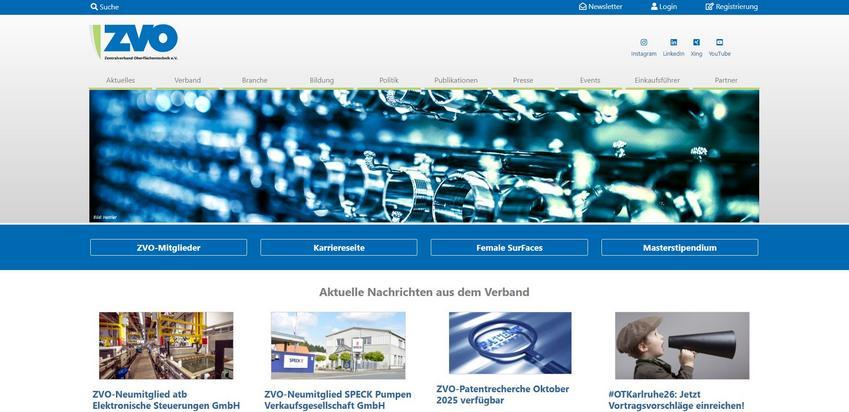
Task: Click the Karriereseite button
Action: (339, 247)
